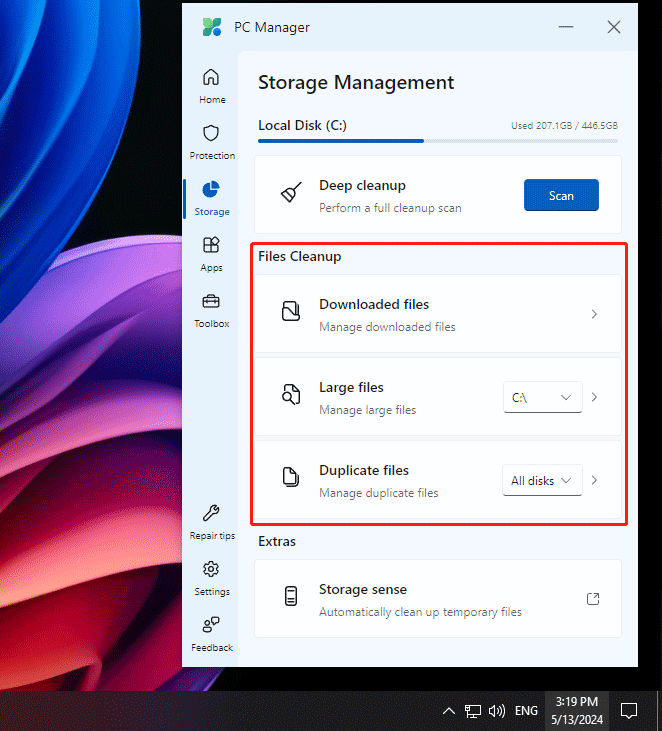This screenshot has width=662, height=731.
Task: Open the Toolbox briefcase section
Action: coord(211,310)
